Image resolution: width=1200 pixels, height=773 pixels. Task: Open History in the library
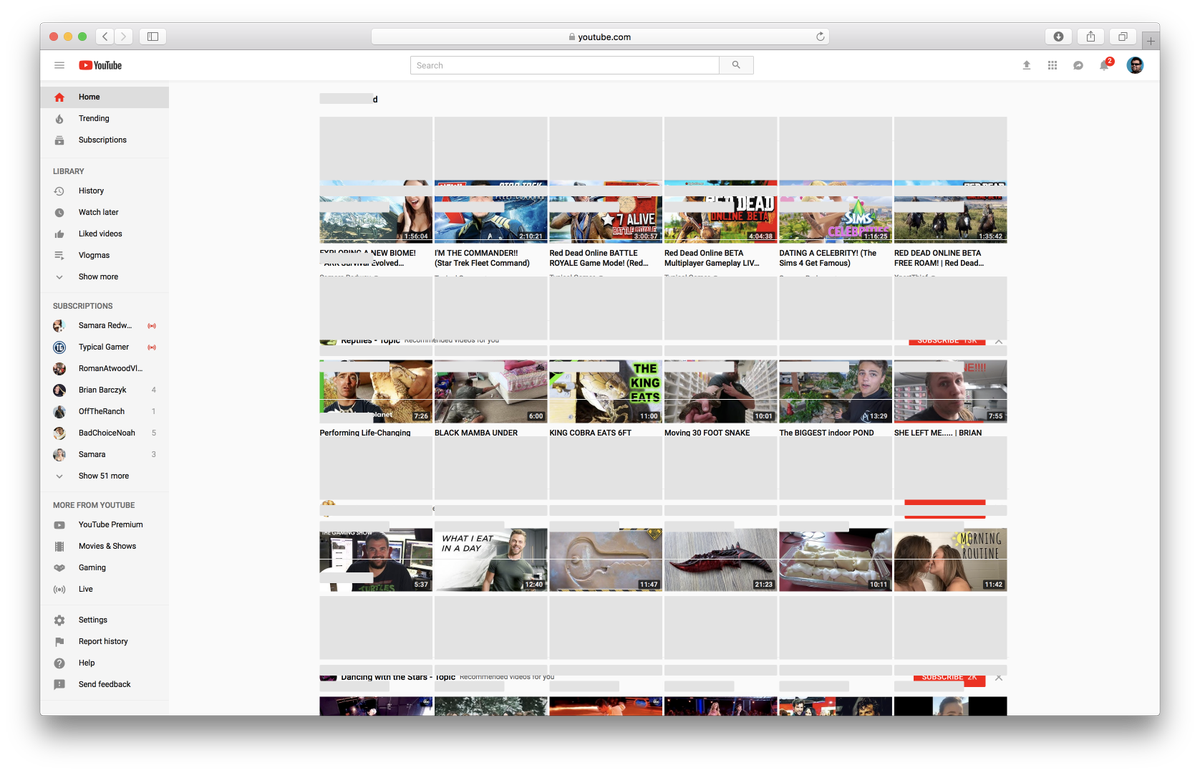point(104,191)
